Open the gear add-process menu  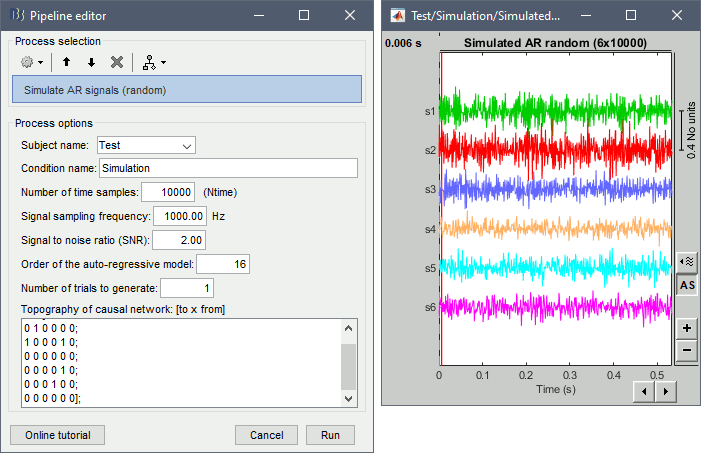(x=31, y=62)
